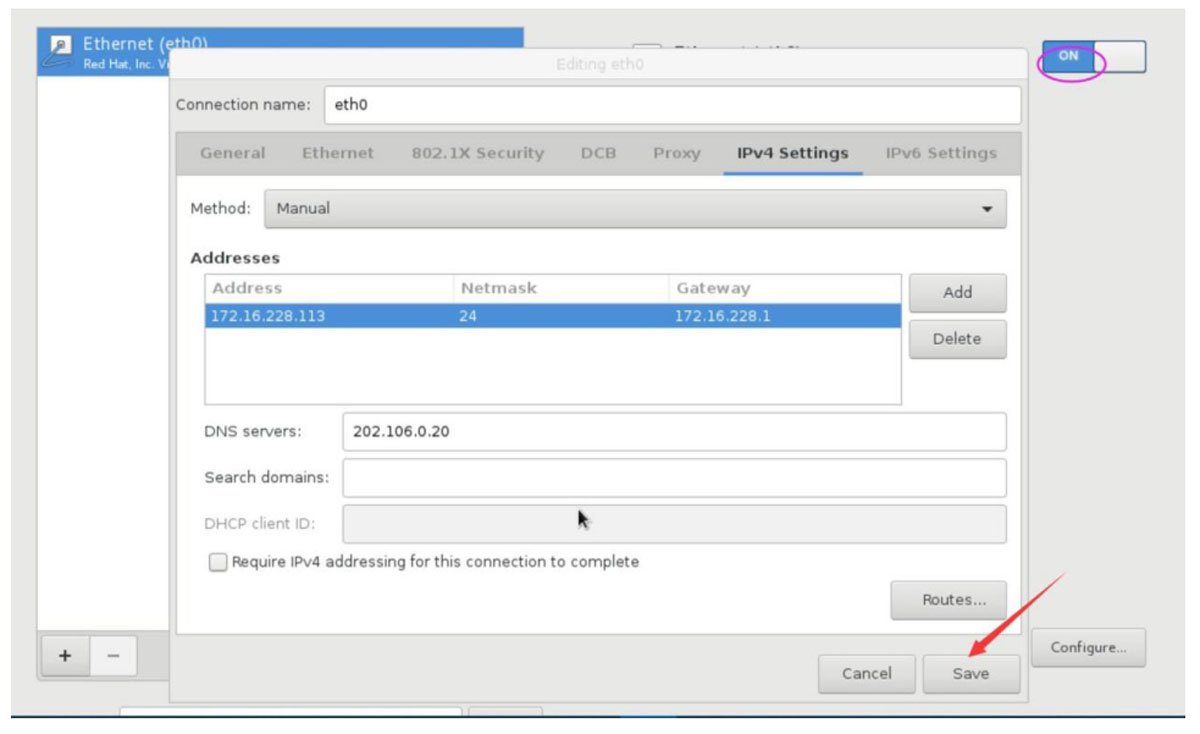
Task: Open the Ethernet tab
Action: [x=337, y=153]
